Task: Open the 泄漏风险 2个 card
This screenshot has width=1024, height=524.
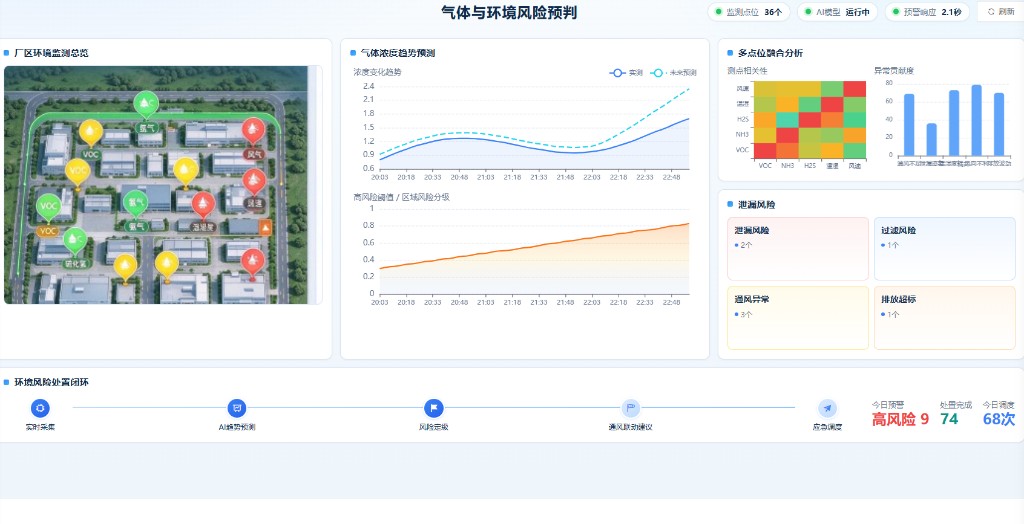Action: (x=798, y=249)
